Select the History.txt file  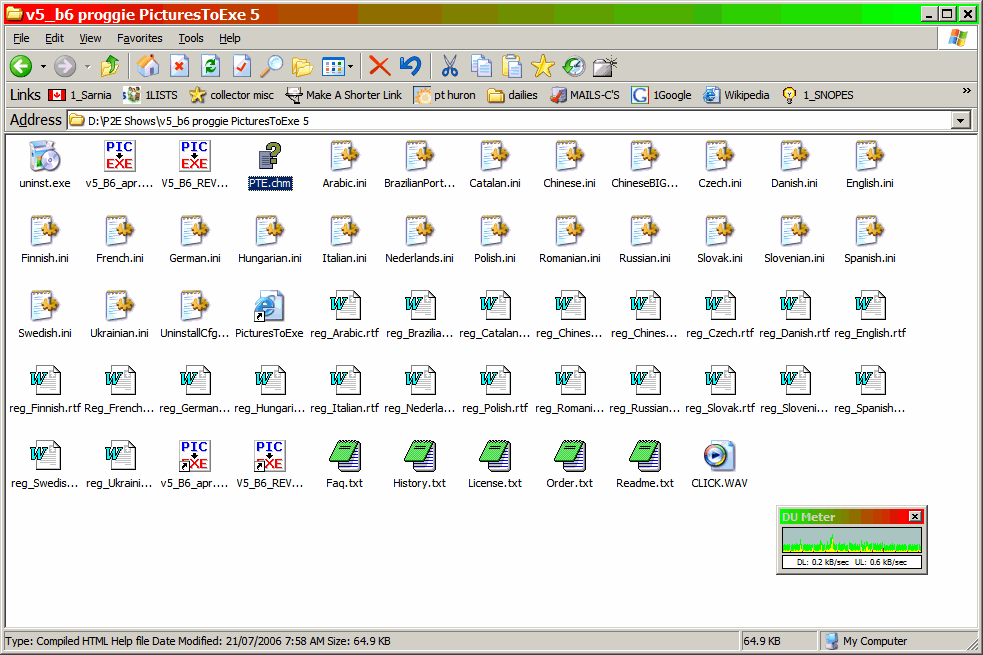tap(419, 466)
